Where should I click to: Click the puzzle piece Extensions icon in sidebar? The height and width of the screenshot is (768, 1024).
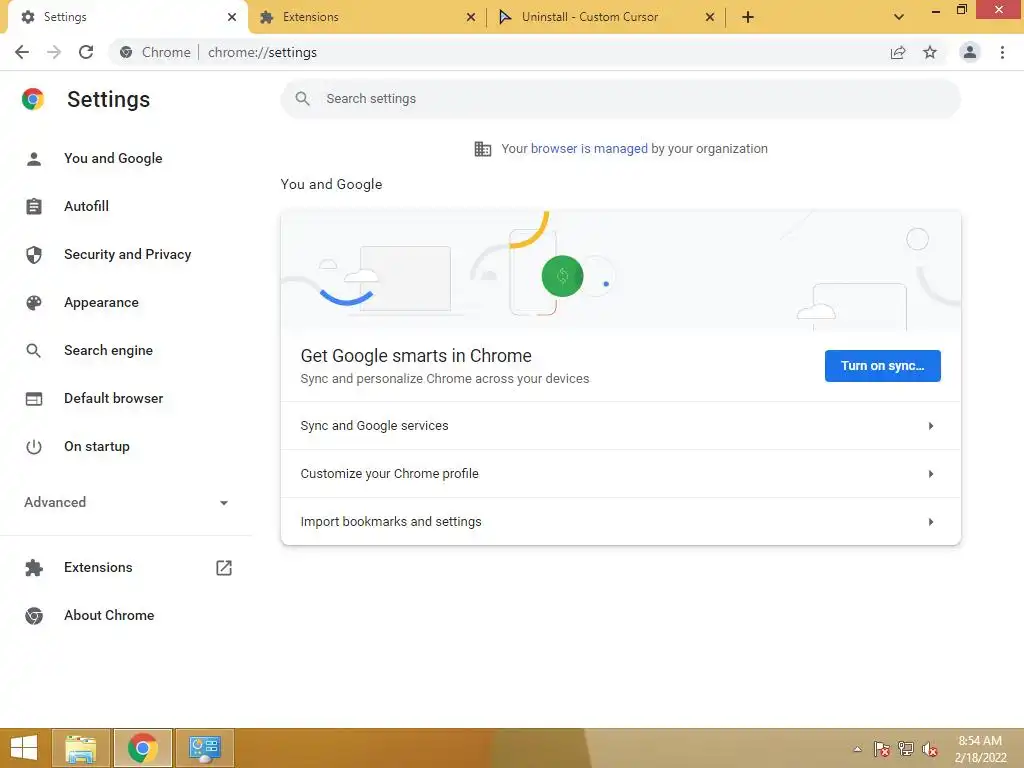(x=34, y=568)
